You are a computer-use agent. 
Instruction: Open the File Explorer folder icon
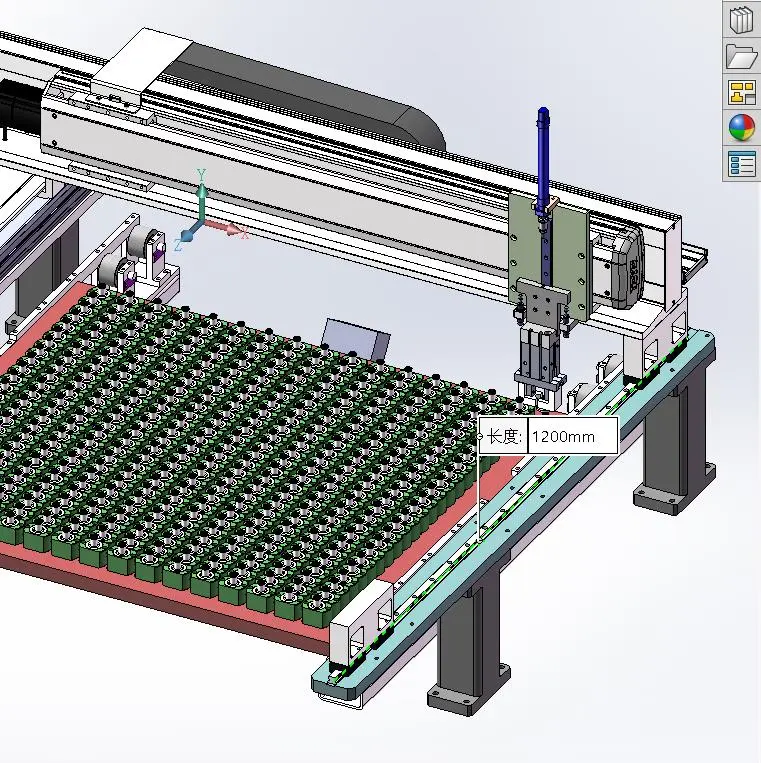tap(742, 55)
